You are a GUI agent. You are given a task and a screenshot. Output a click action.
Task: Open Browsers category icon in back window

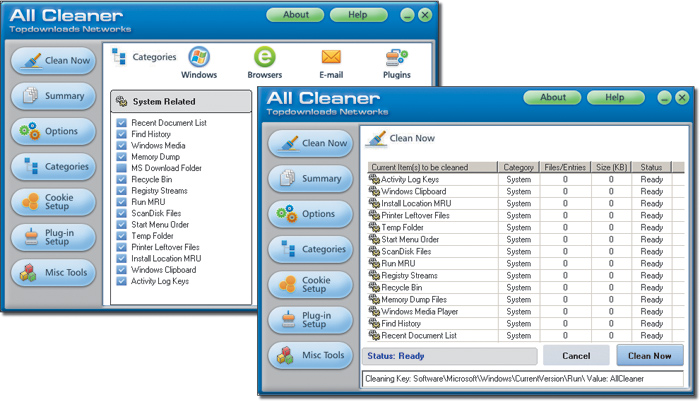click(x=265, y=57)
